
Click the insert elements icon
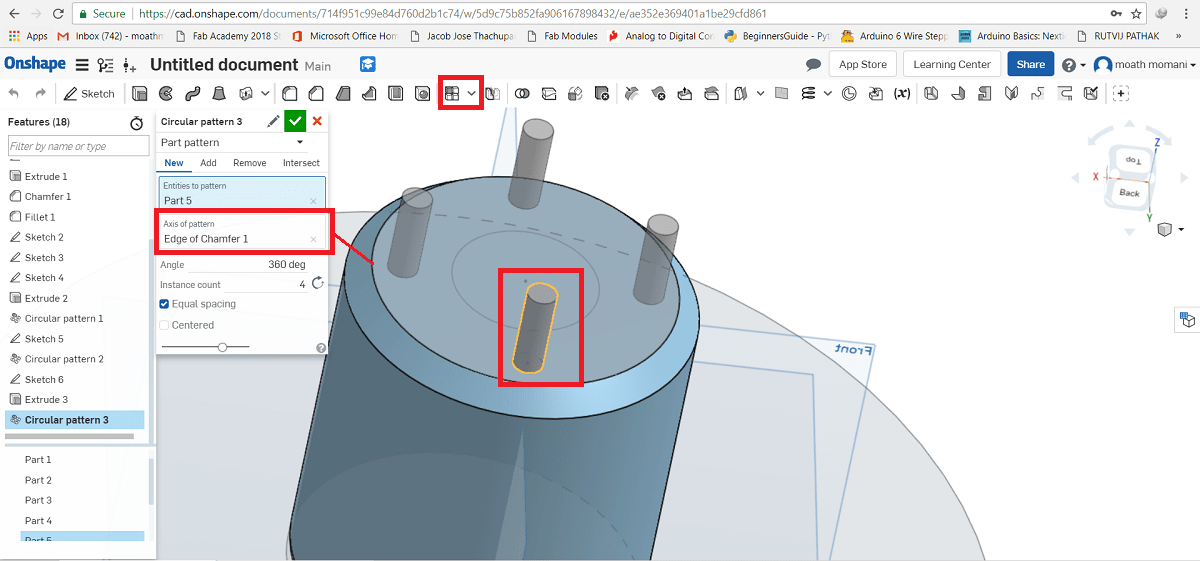point(130,65)
